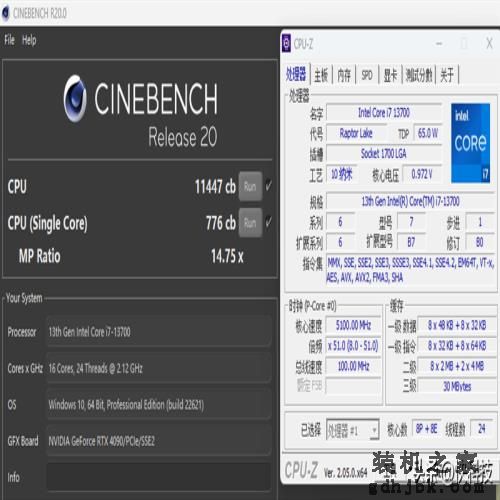This screenshot has height=500, width=500.
Task: Click the '776 cb' single core score
Action: (221, 223)
